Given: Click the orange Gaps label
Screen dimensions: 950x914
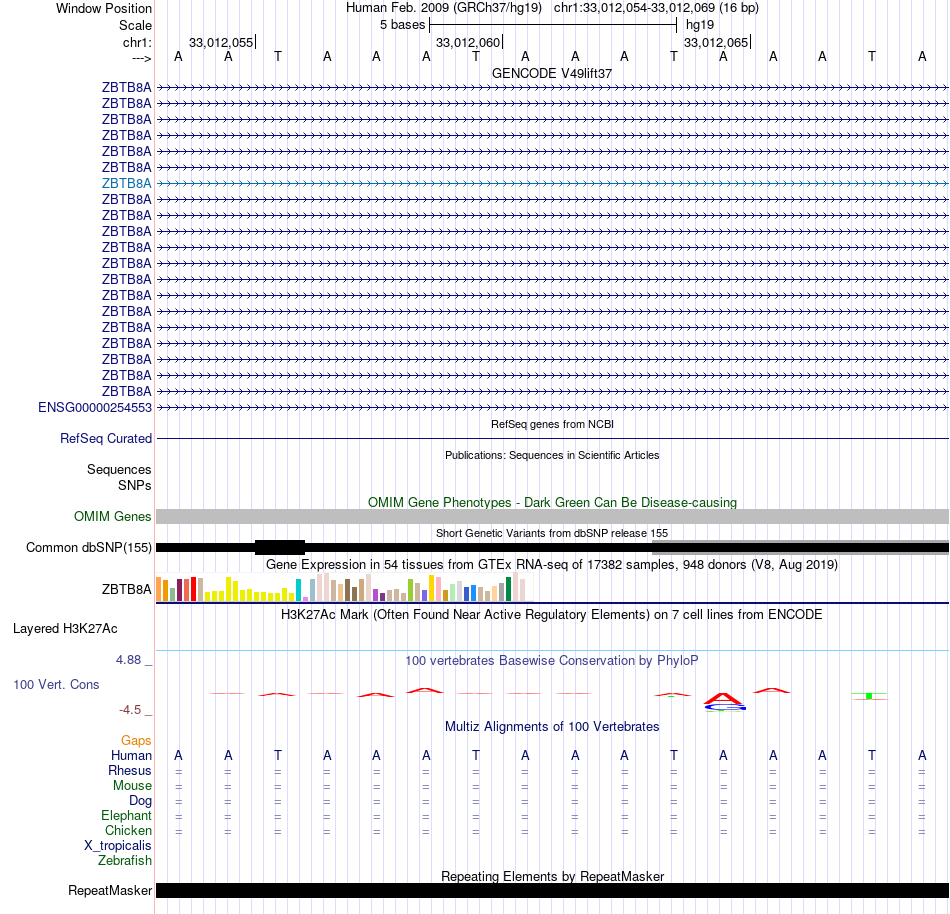Looking at the screenshot, I should coord(136,740).
